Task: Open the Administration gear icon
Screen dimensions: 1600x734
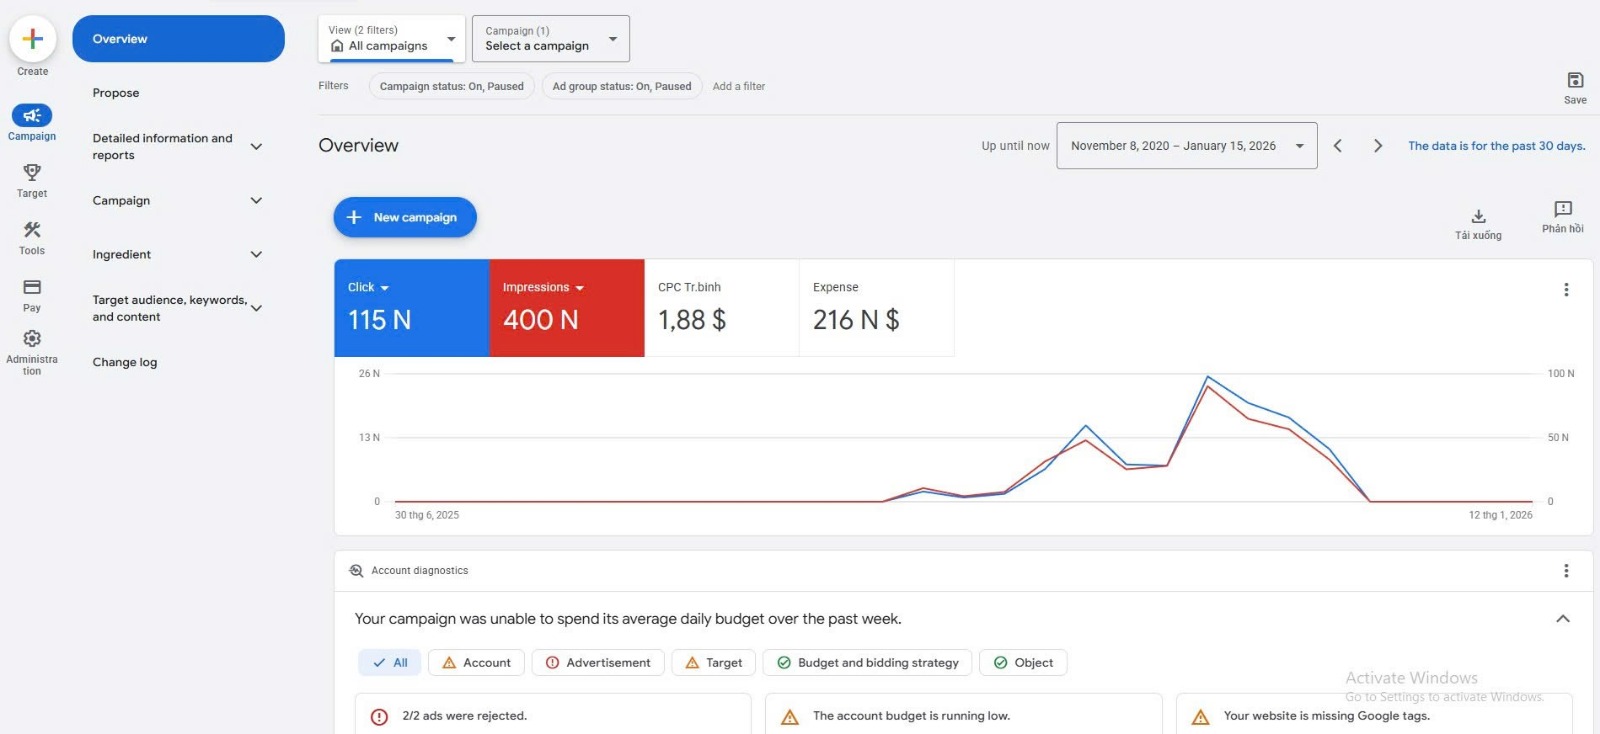Action: click(x=32, y=339)
